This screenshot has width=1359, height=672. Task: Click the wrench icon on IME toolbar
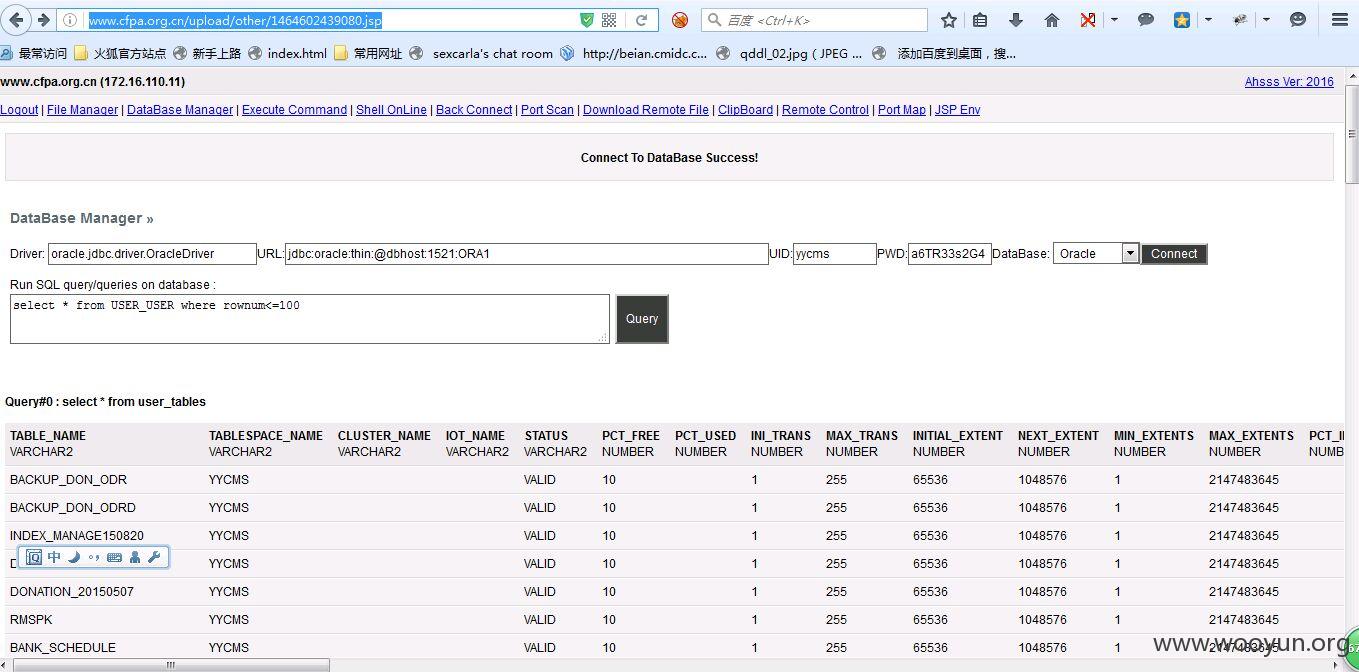point(154,557)
